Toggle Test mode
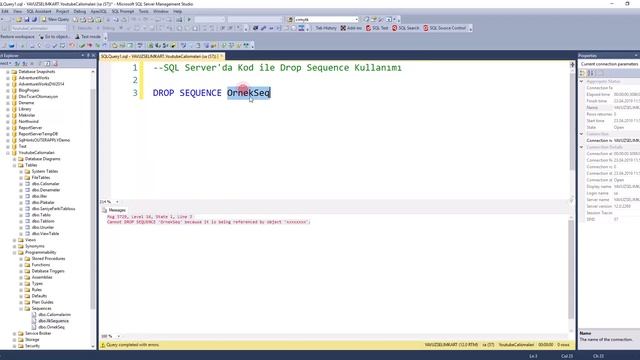This screenshot has height=360, width=640. [88, 37]
